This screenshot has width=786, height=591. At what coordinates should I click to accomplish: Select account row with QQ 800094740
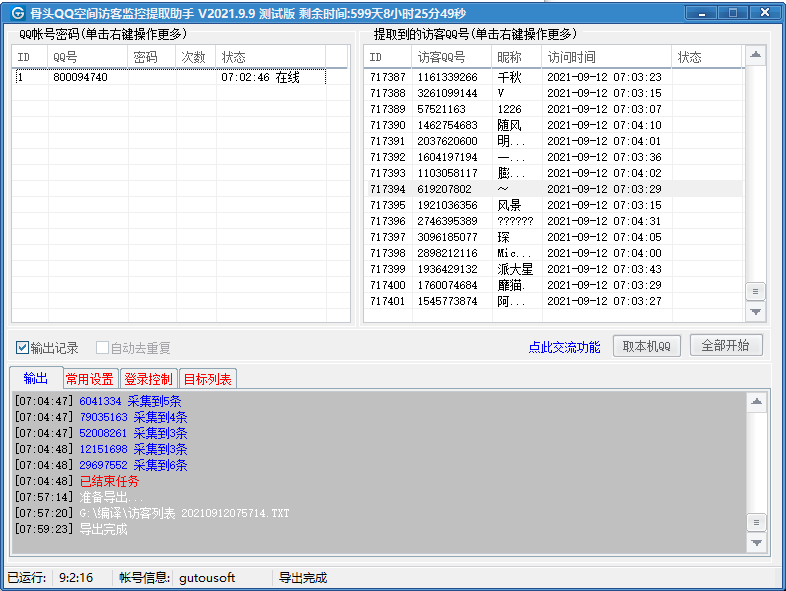[171, 77]
